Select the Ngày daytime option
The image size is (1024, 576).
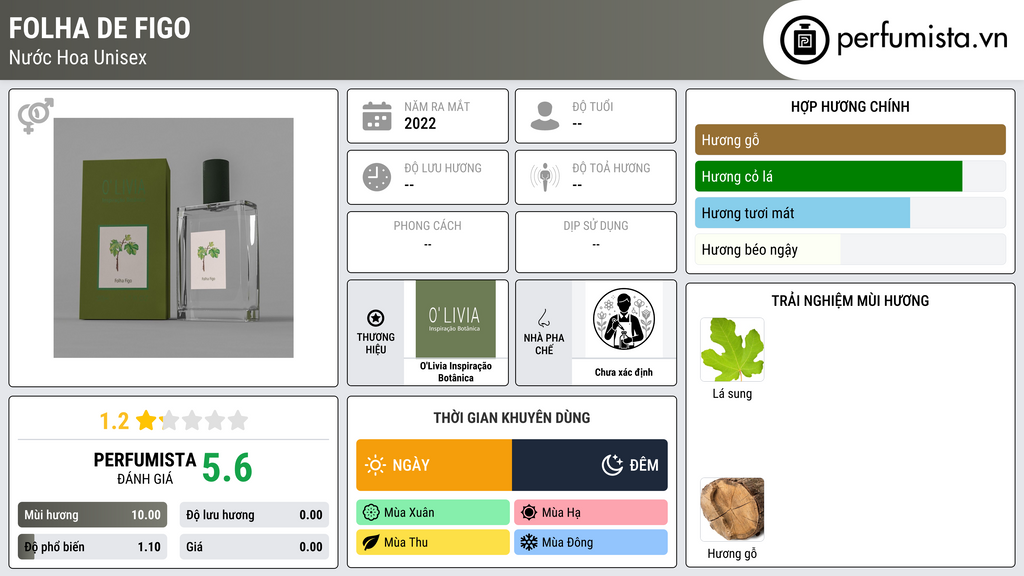434,465
